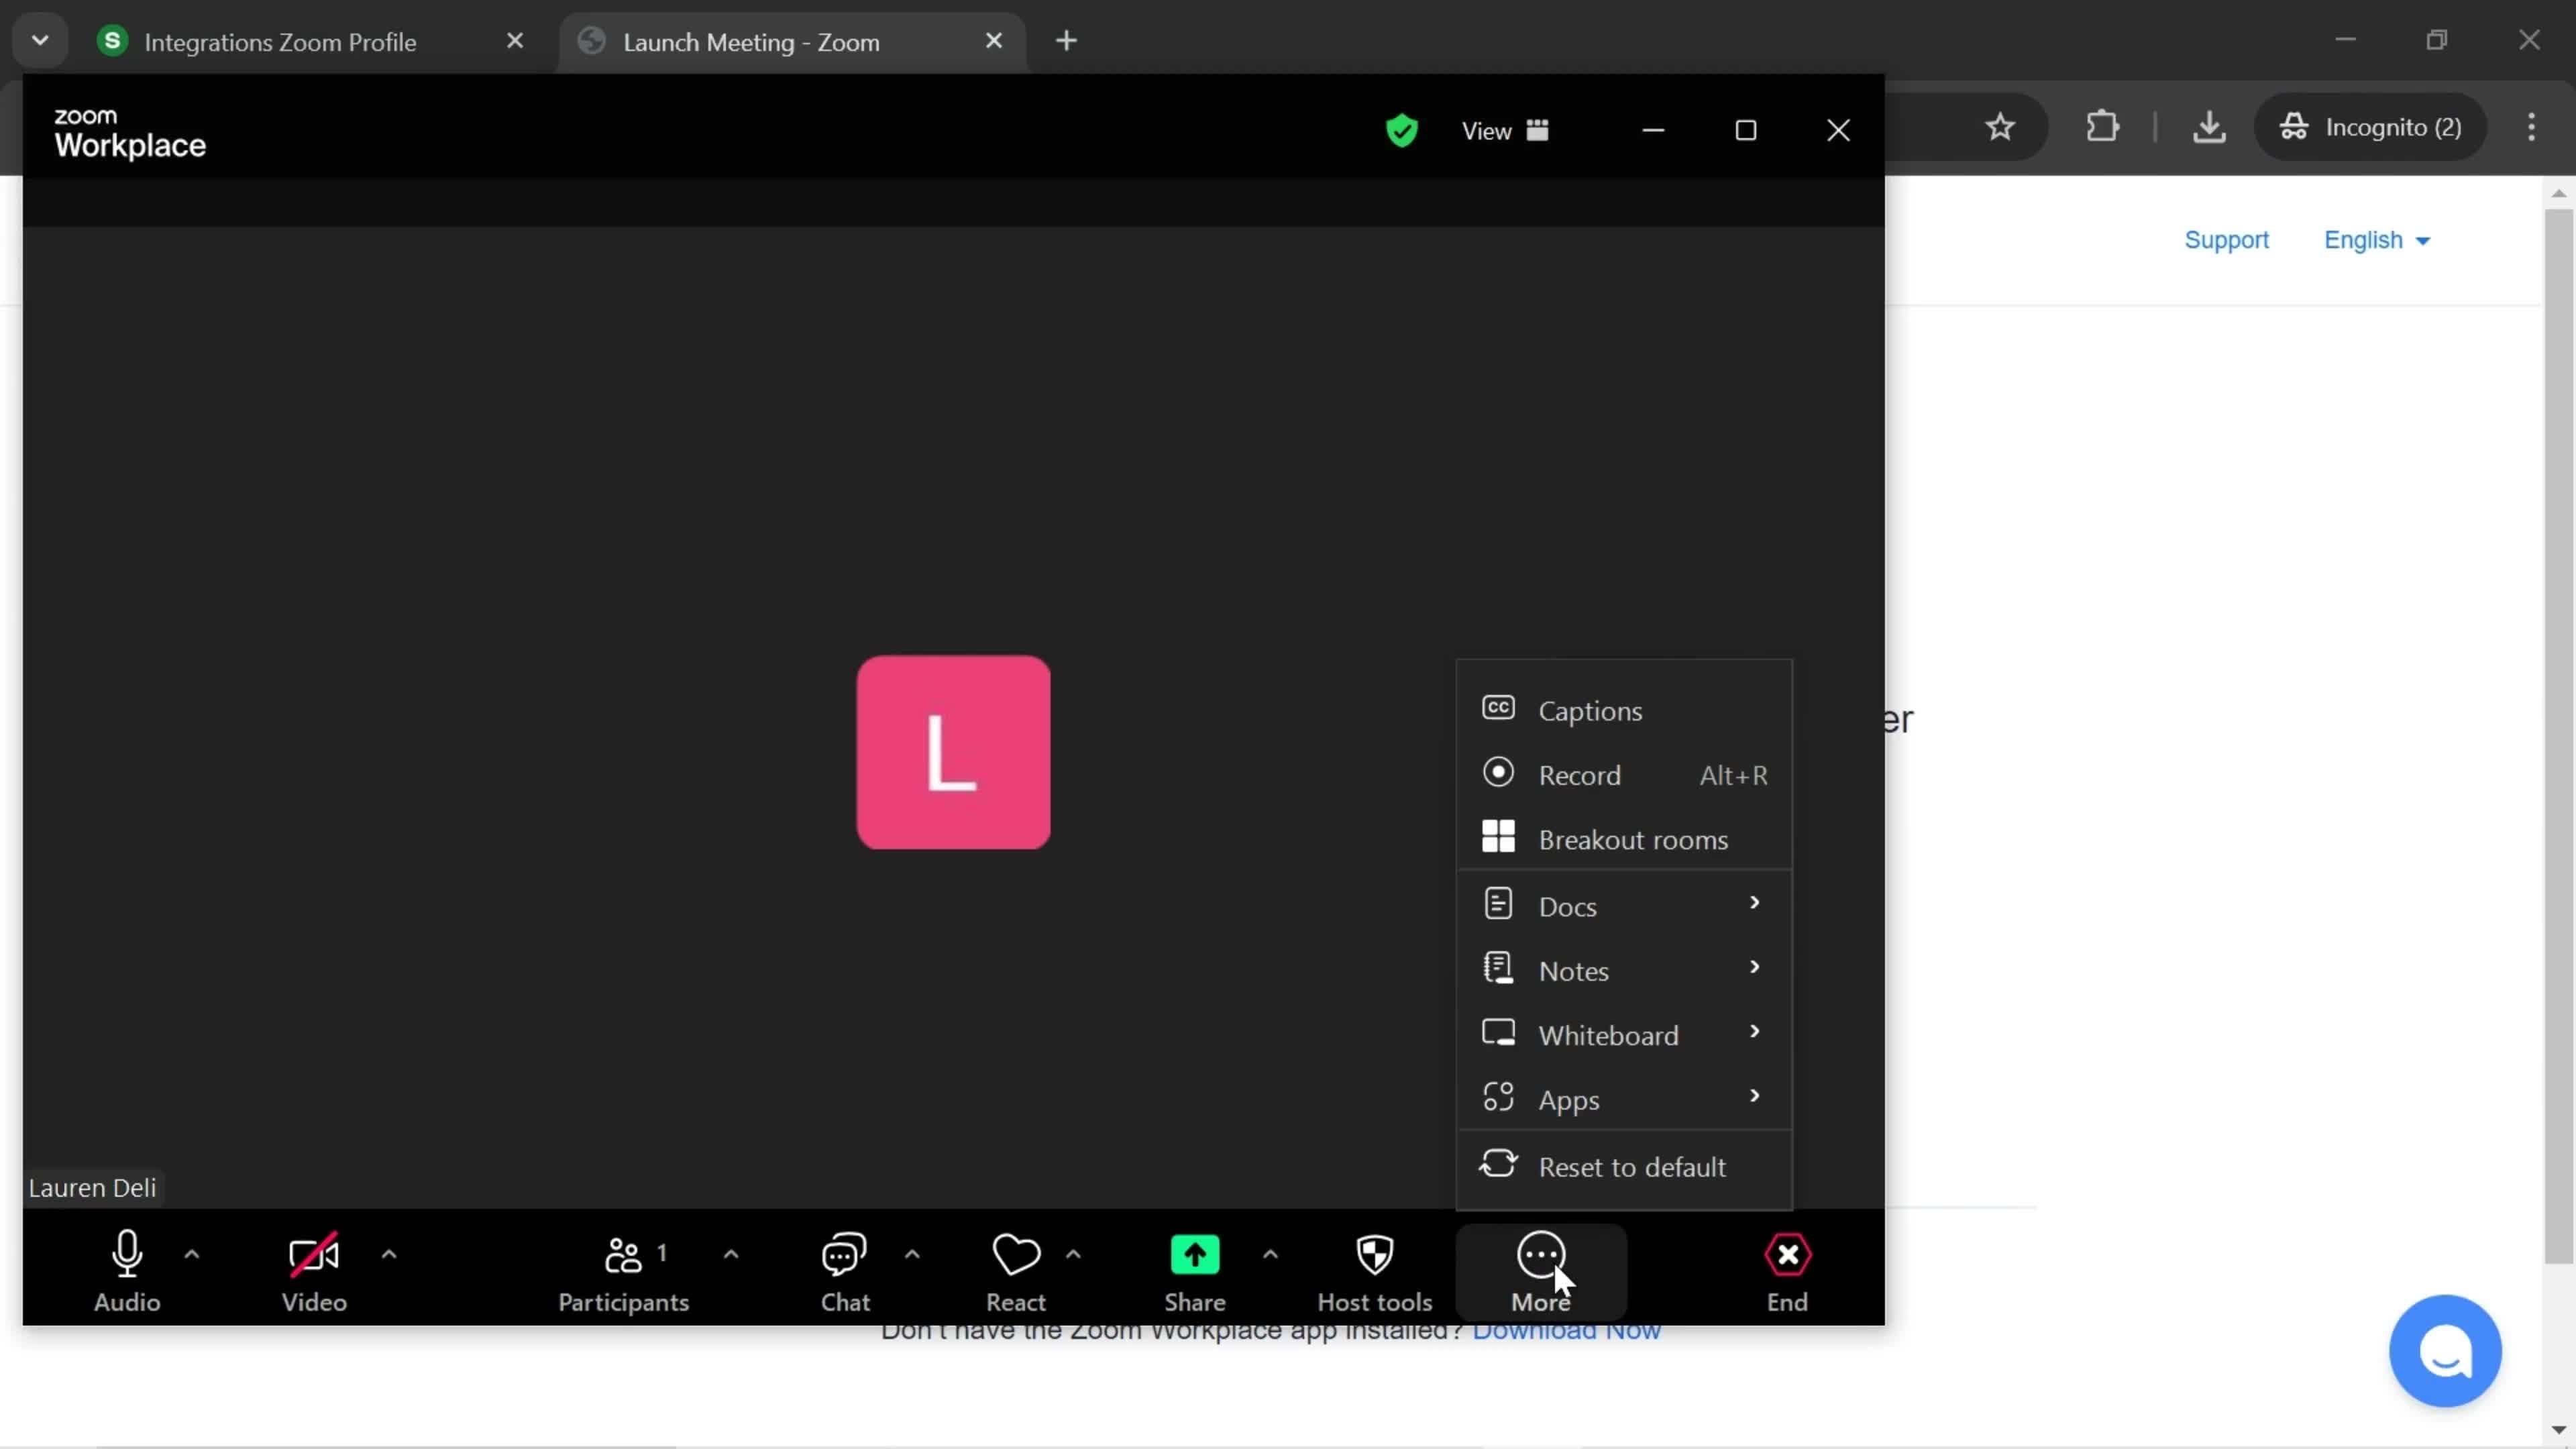Bookmark this page with the star icon

click(x=2000, y=127)
